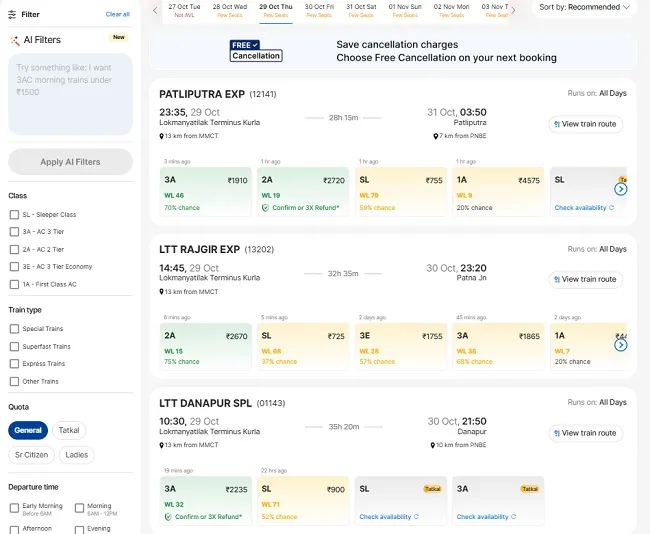Select 27 Oct Tue date tab

(184, 11)
